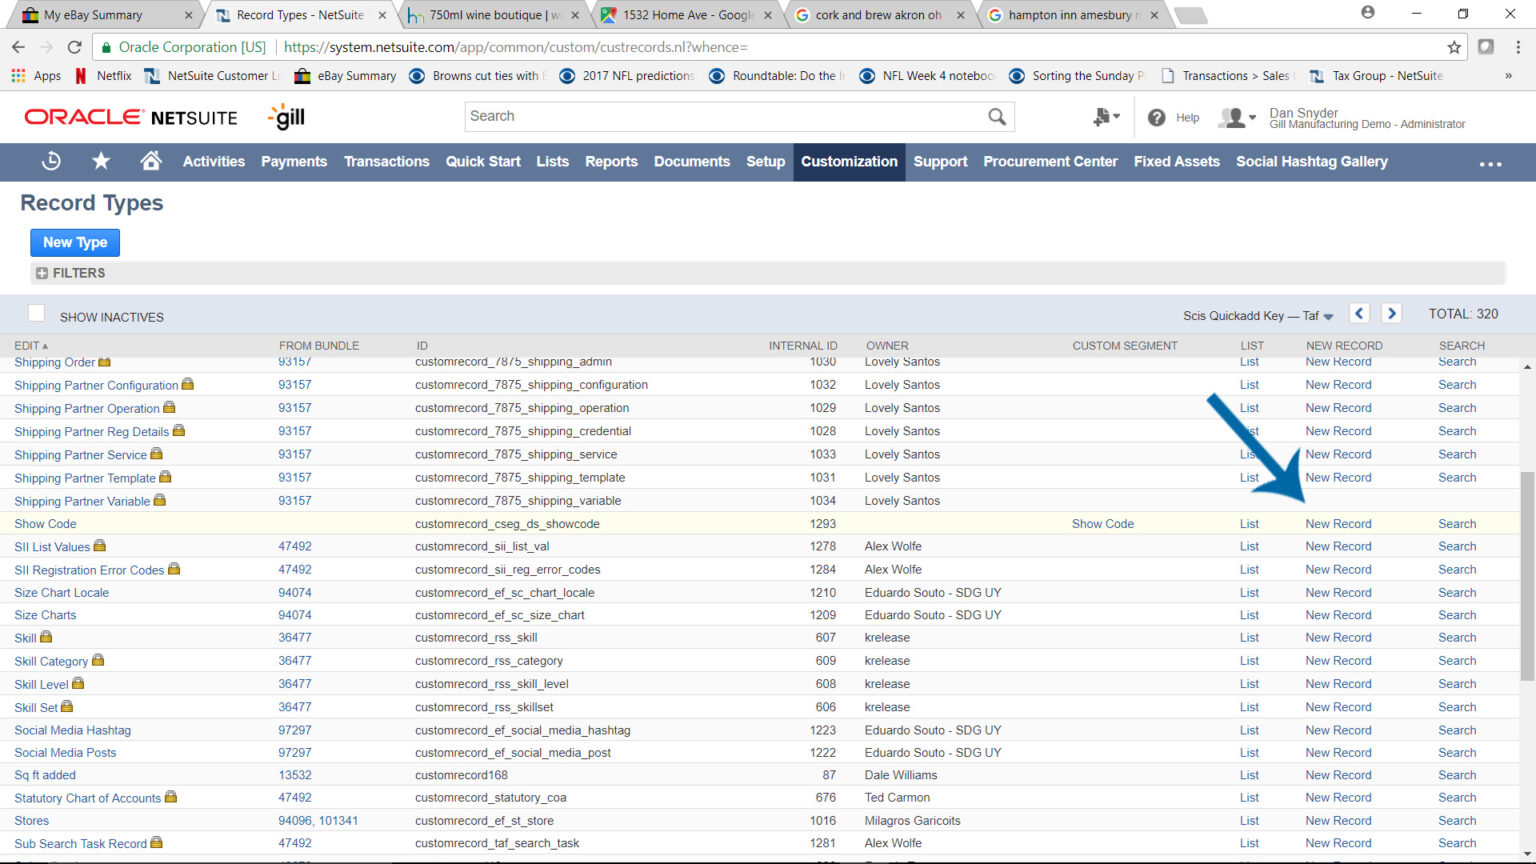Open recent records via clock icon
This screenshot has height=864, width=1536.
coord(50,161)
